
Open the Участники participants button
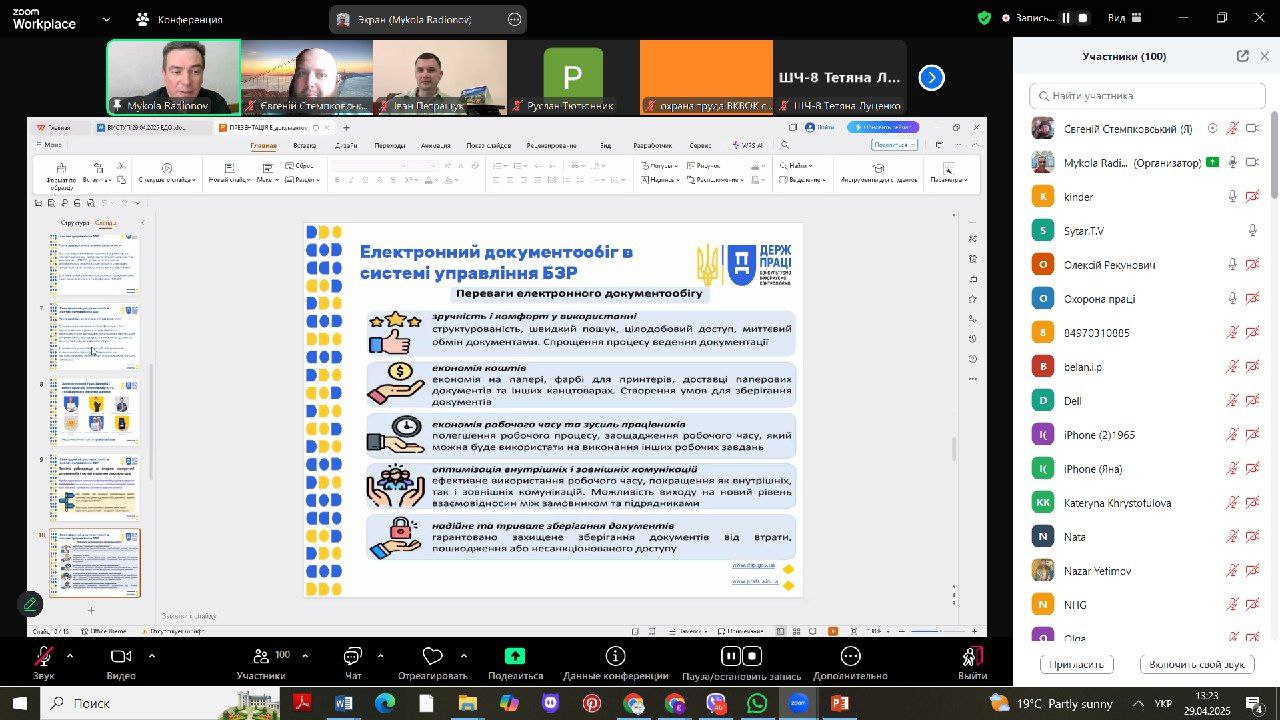(x=262, y=663)
